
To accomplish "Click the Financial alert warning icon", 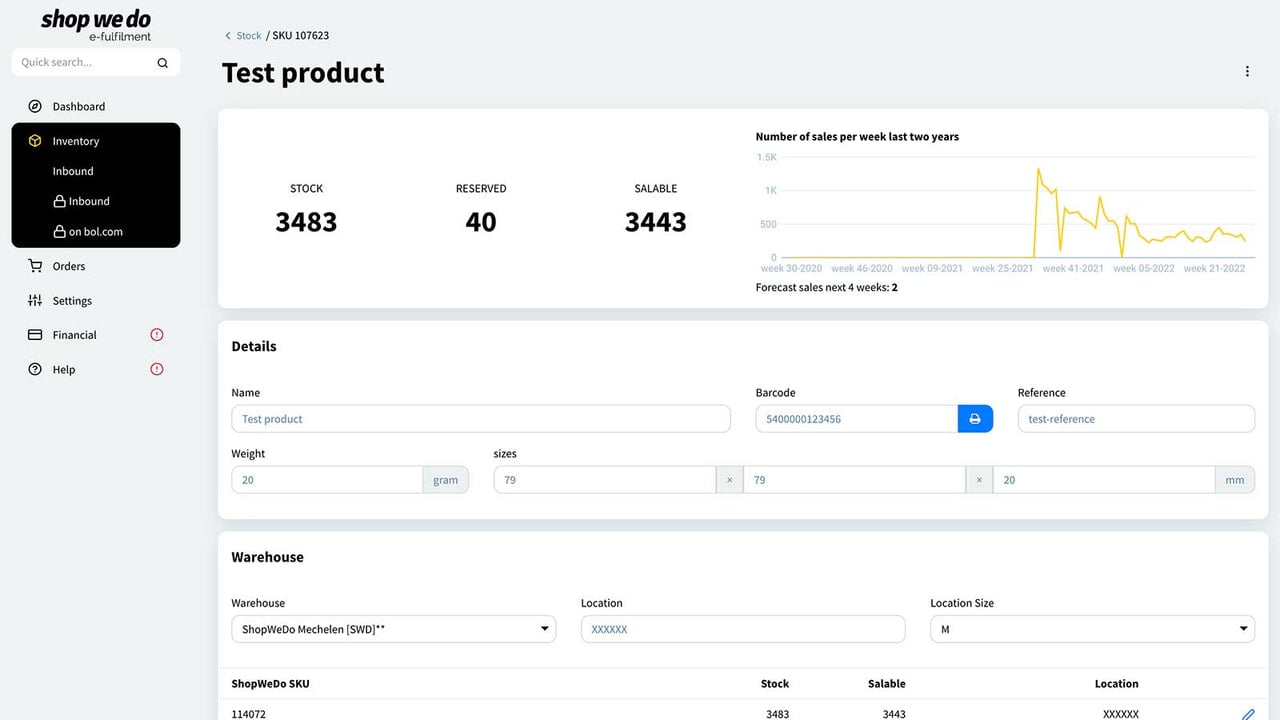I will 156,335.
